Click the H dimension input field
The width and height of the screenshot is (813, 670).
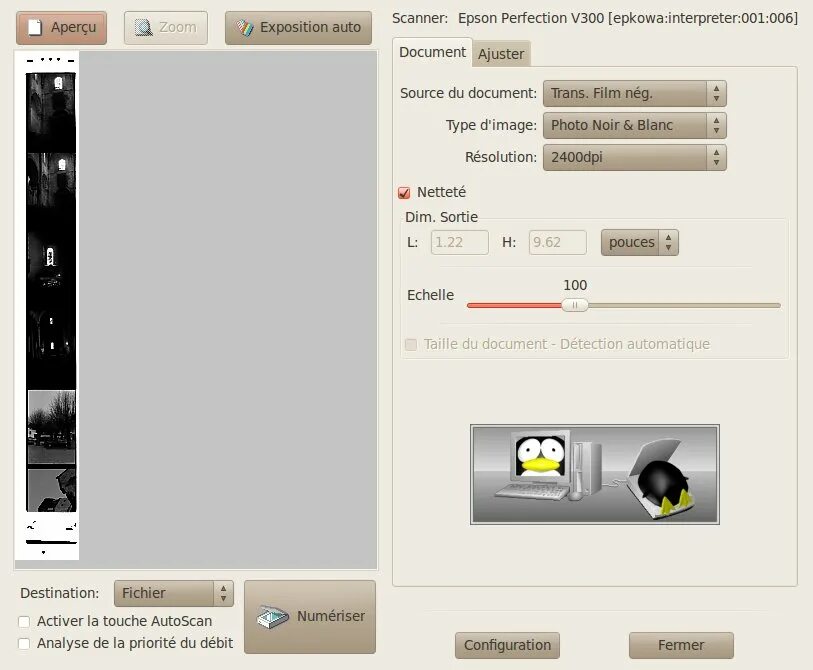pos(556,242)
